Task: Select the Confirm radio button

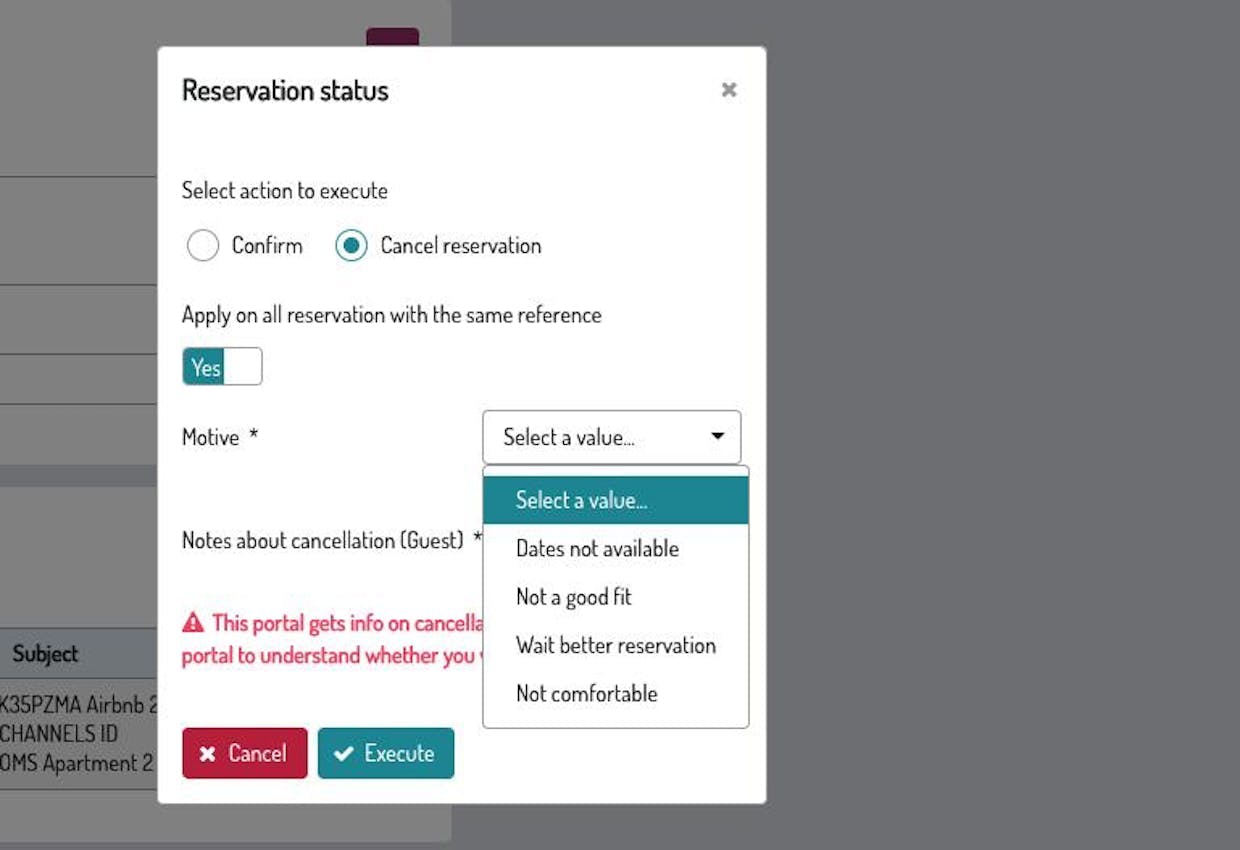Action: [203, 246]
